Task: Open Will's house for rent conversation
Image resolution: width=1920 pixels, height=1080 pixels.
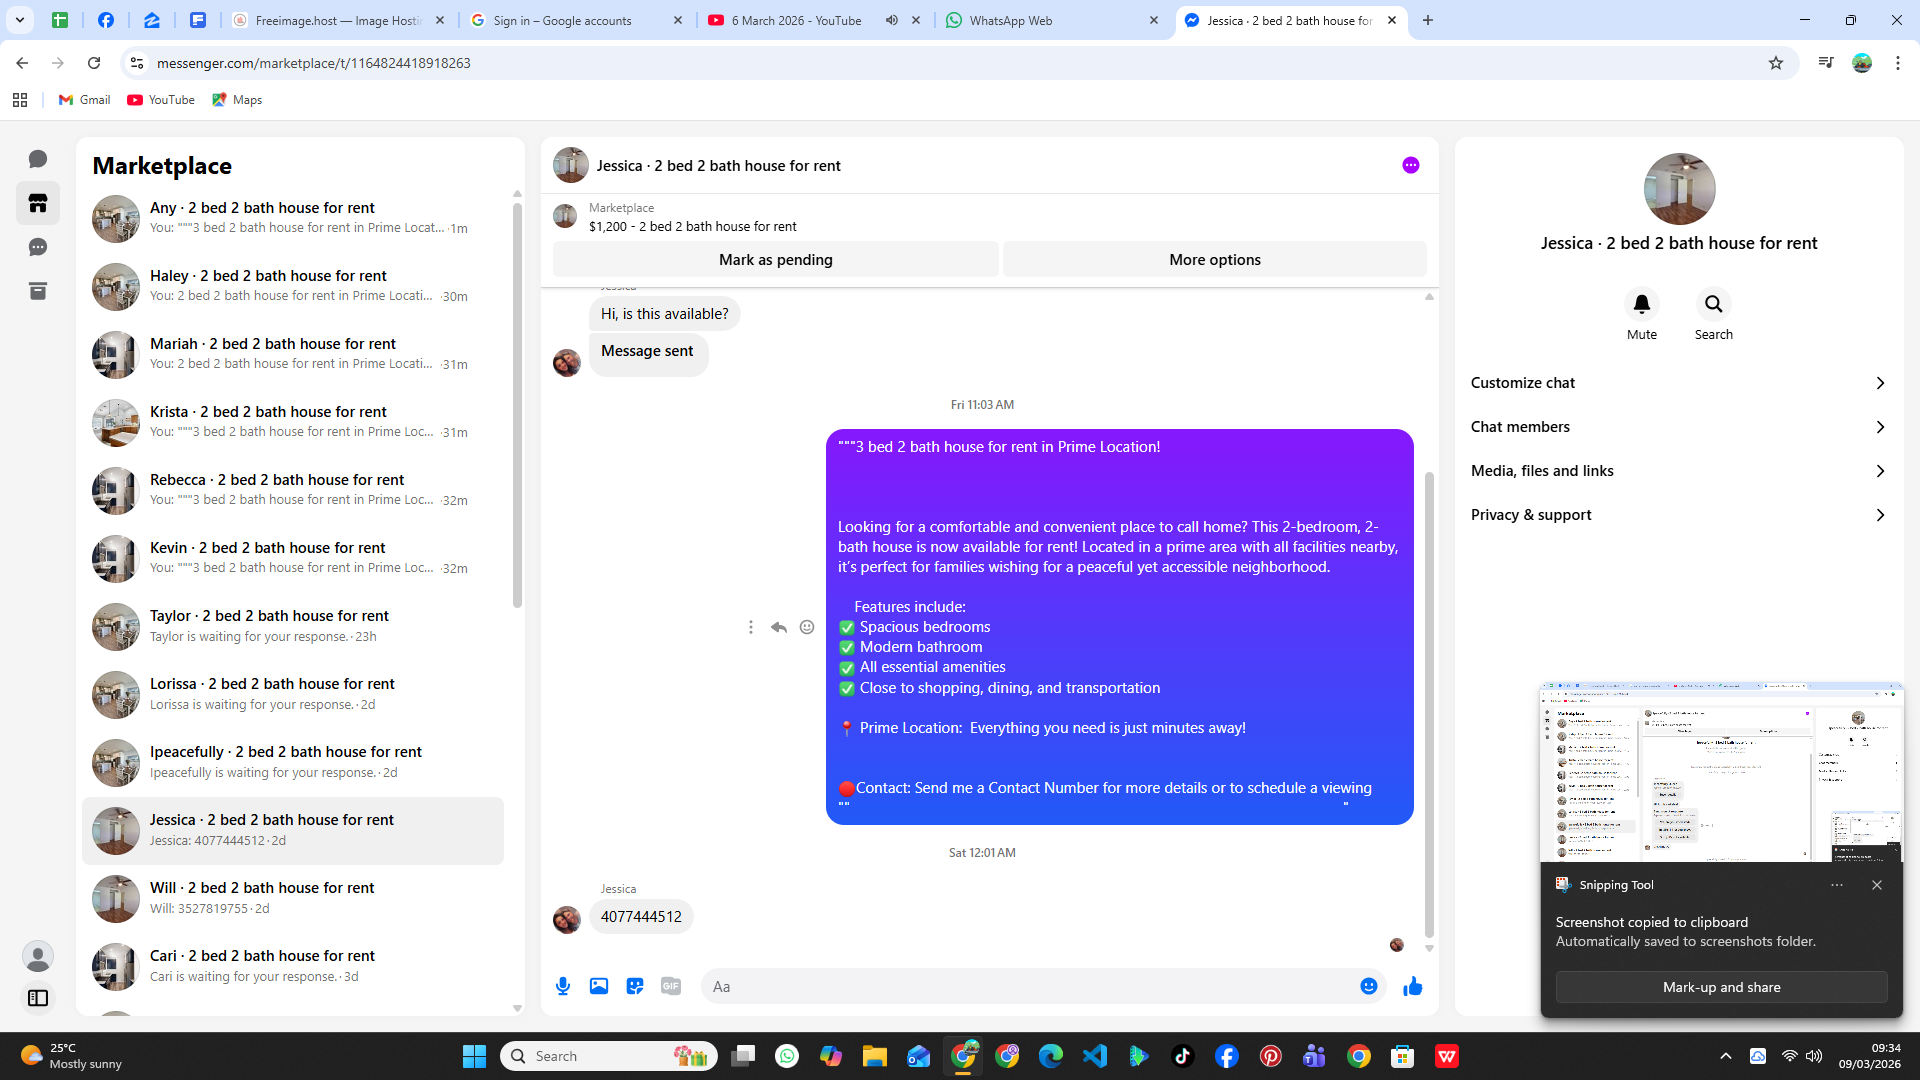Action: coord(293,897)
